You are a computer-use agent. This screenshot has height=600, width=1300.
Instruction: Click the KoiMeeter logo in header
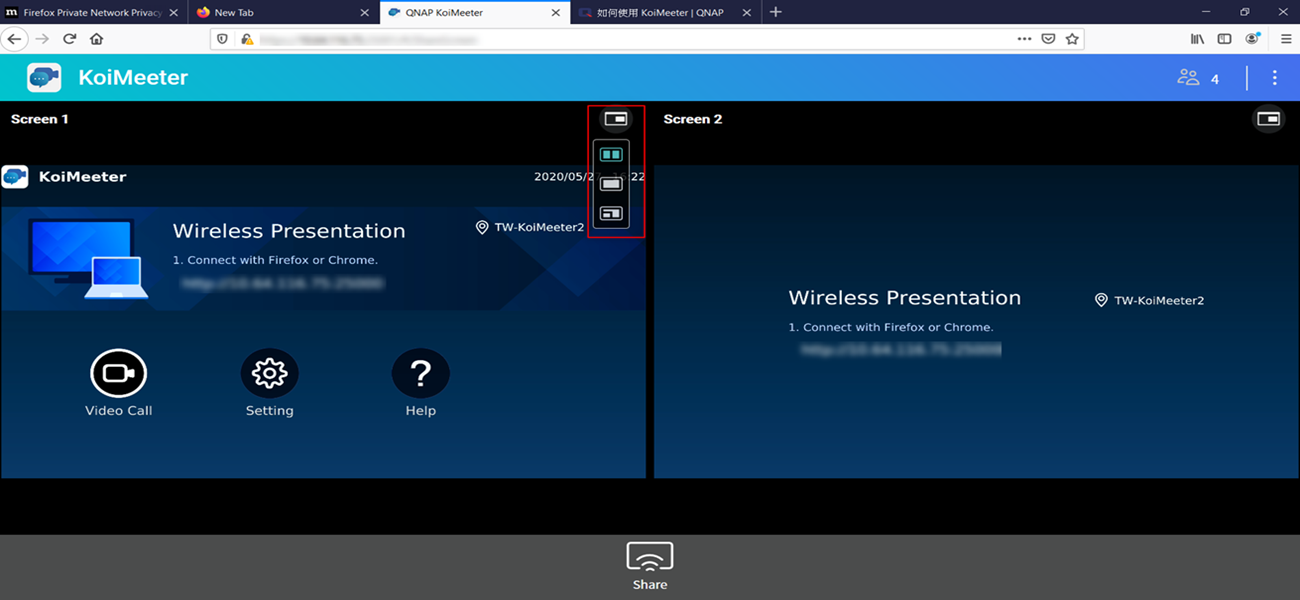[x=44, y=78]
